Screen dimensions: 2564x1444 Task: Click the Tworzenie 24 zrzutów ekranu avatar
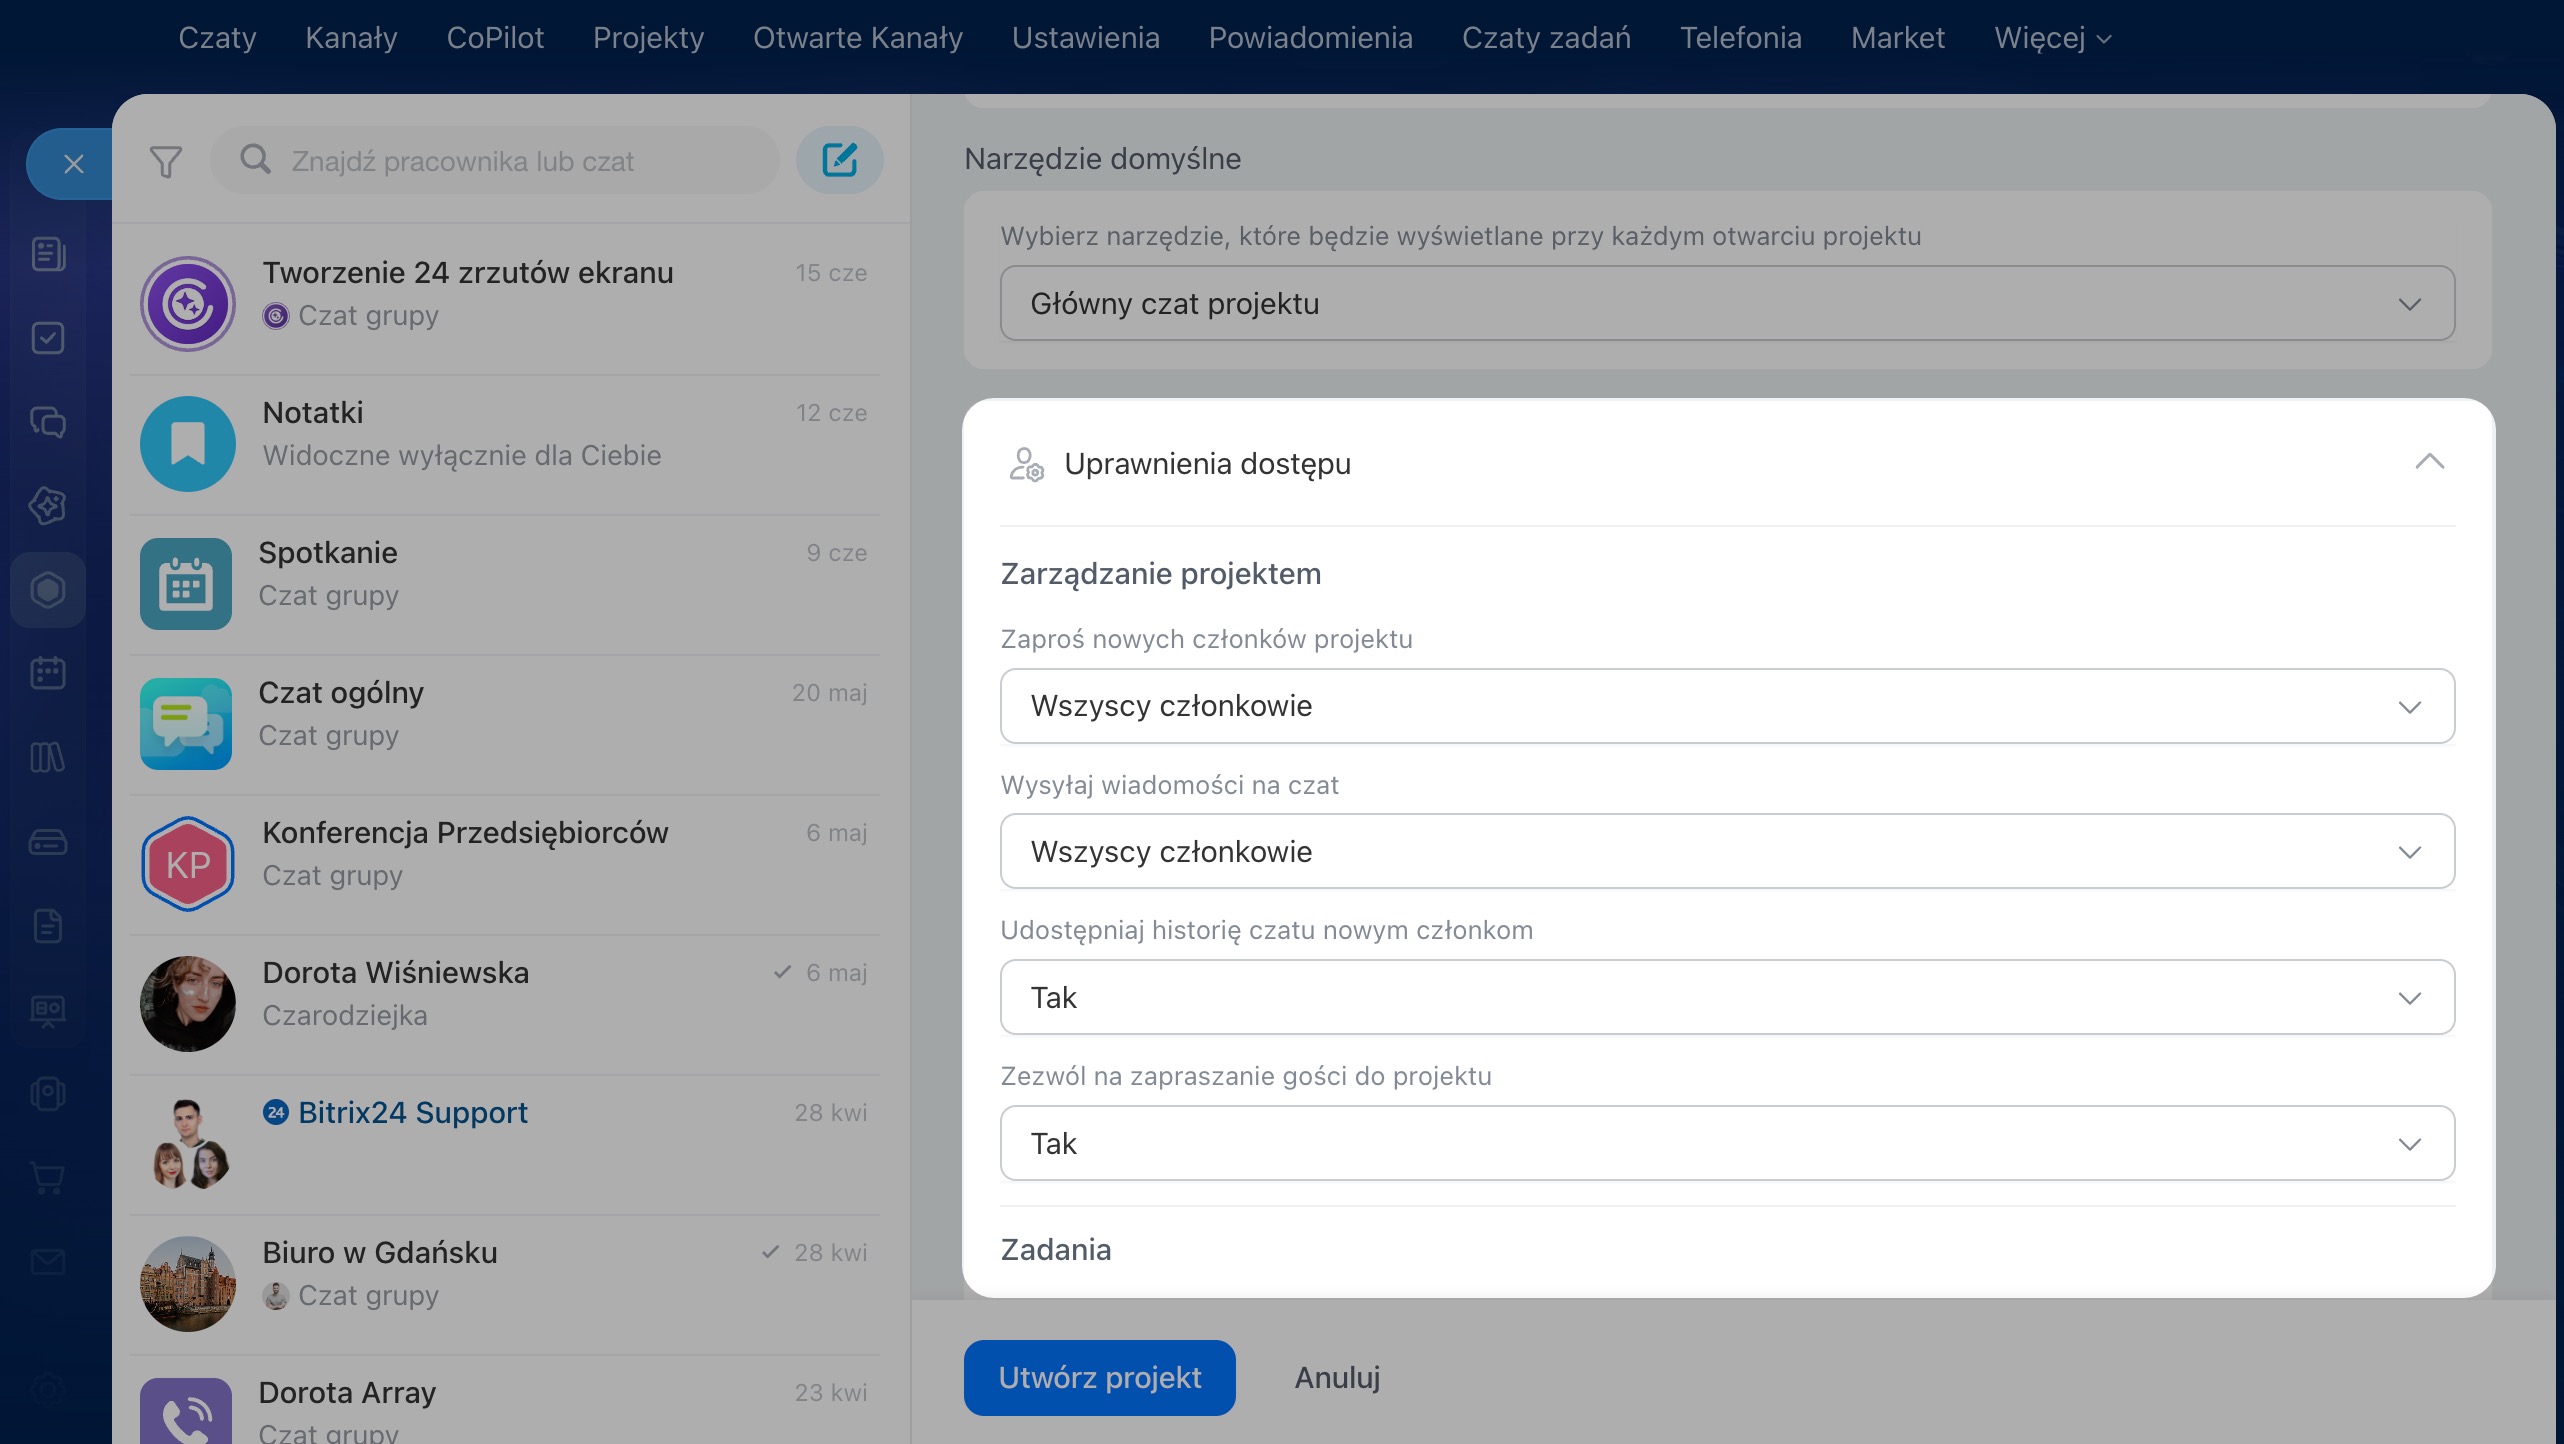point(188,304)
